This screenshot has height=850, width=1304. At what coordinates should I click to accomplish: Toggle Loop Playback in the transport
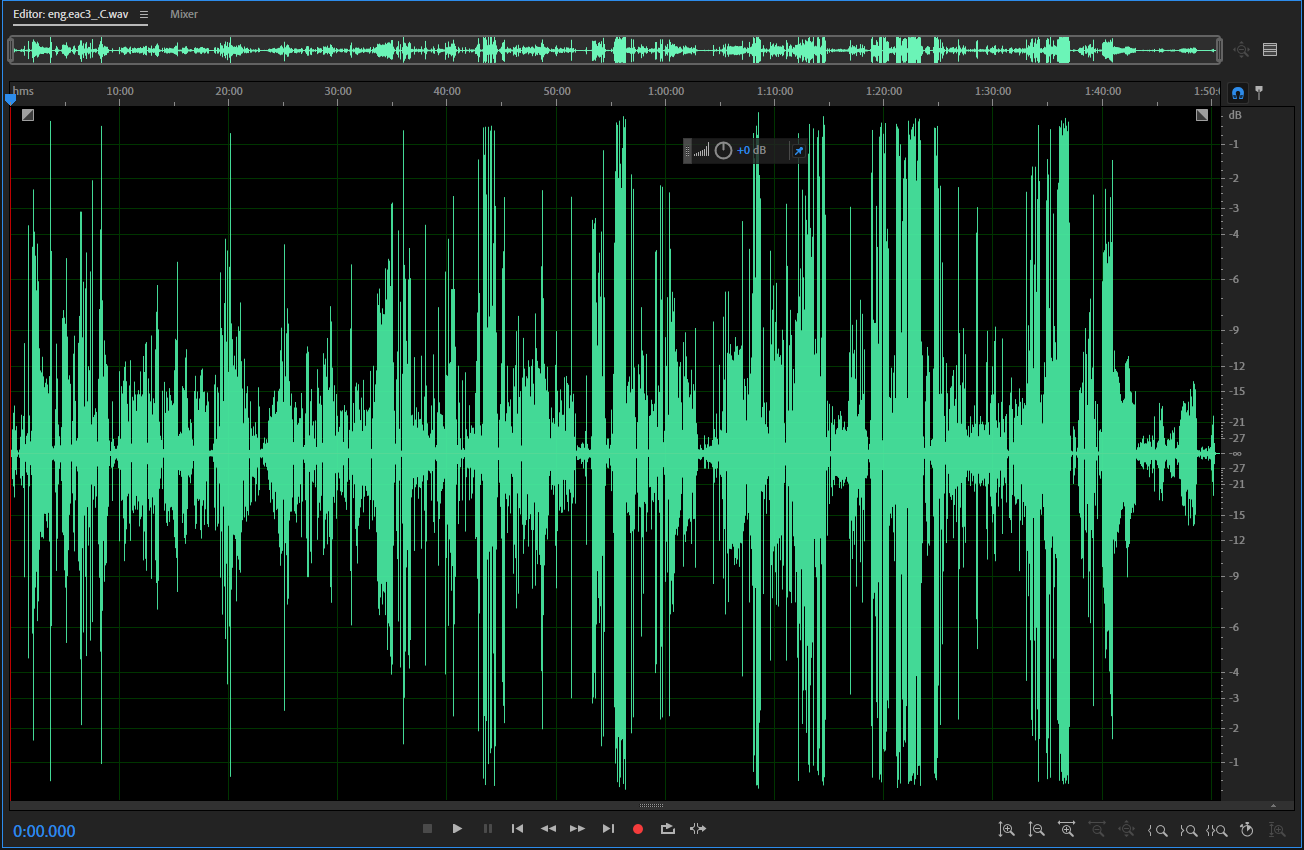(x=668, y=829)
